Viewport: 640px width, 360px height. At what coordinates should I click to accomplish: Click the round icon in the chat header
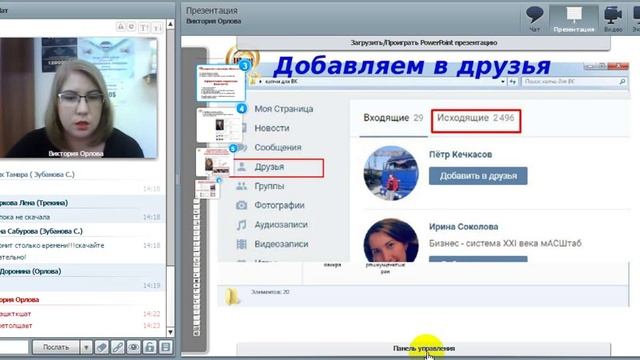[x=131, y=27]
